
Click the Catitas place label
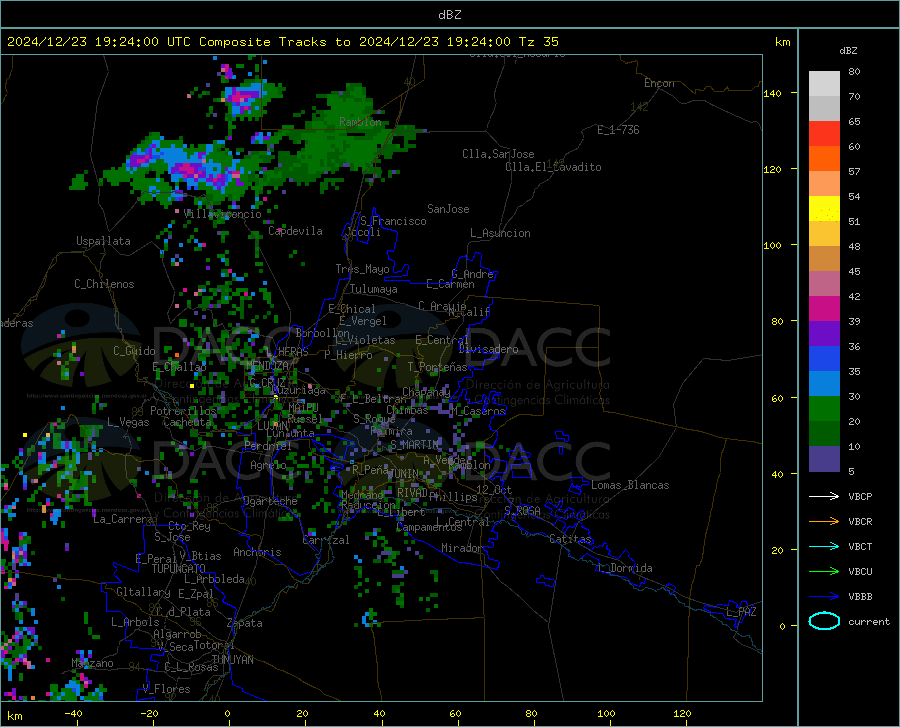point(570,539)
